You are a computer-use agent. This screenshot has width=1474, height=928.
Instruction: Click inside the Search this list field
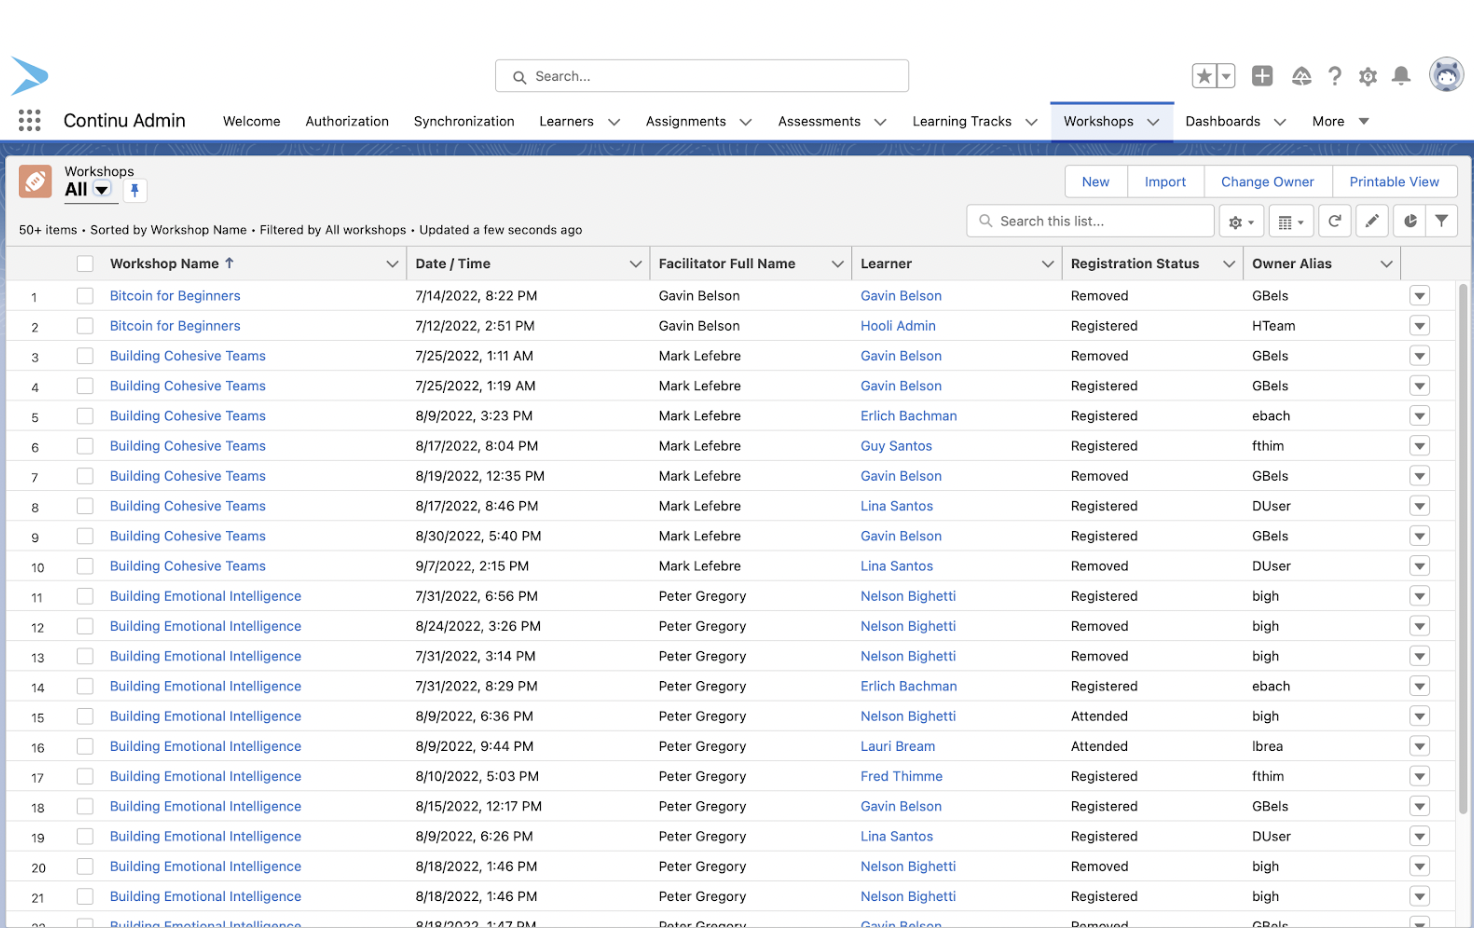click(x=1090, y=220)
